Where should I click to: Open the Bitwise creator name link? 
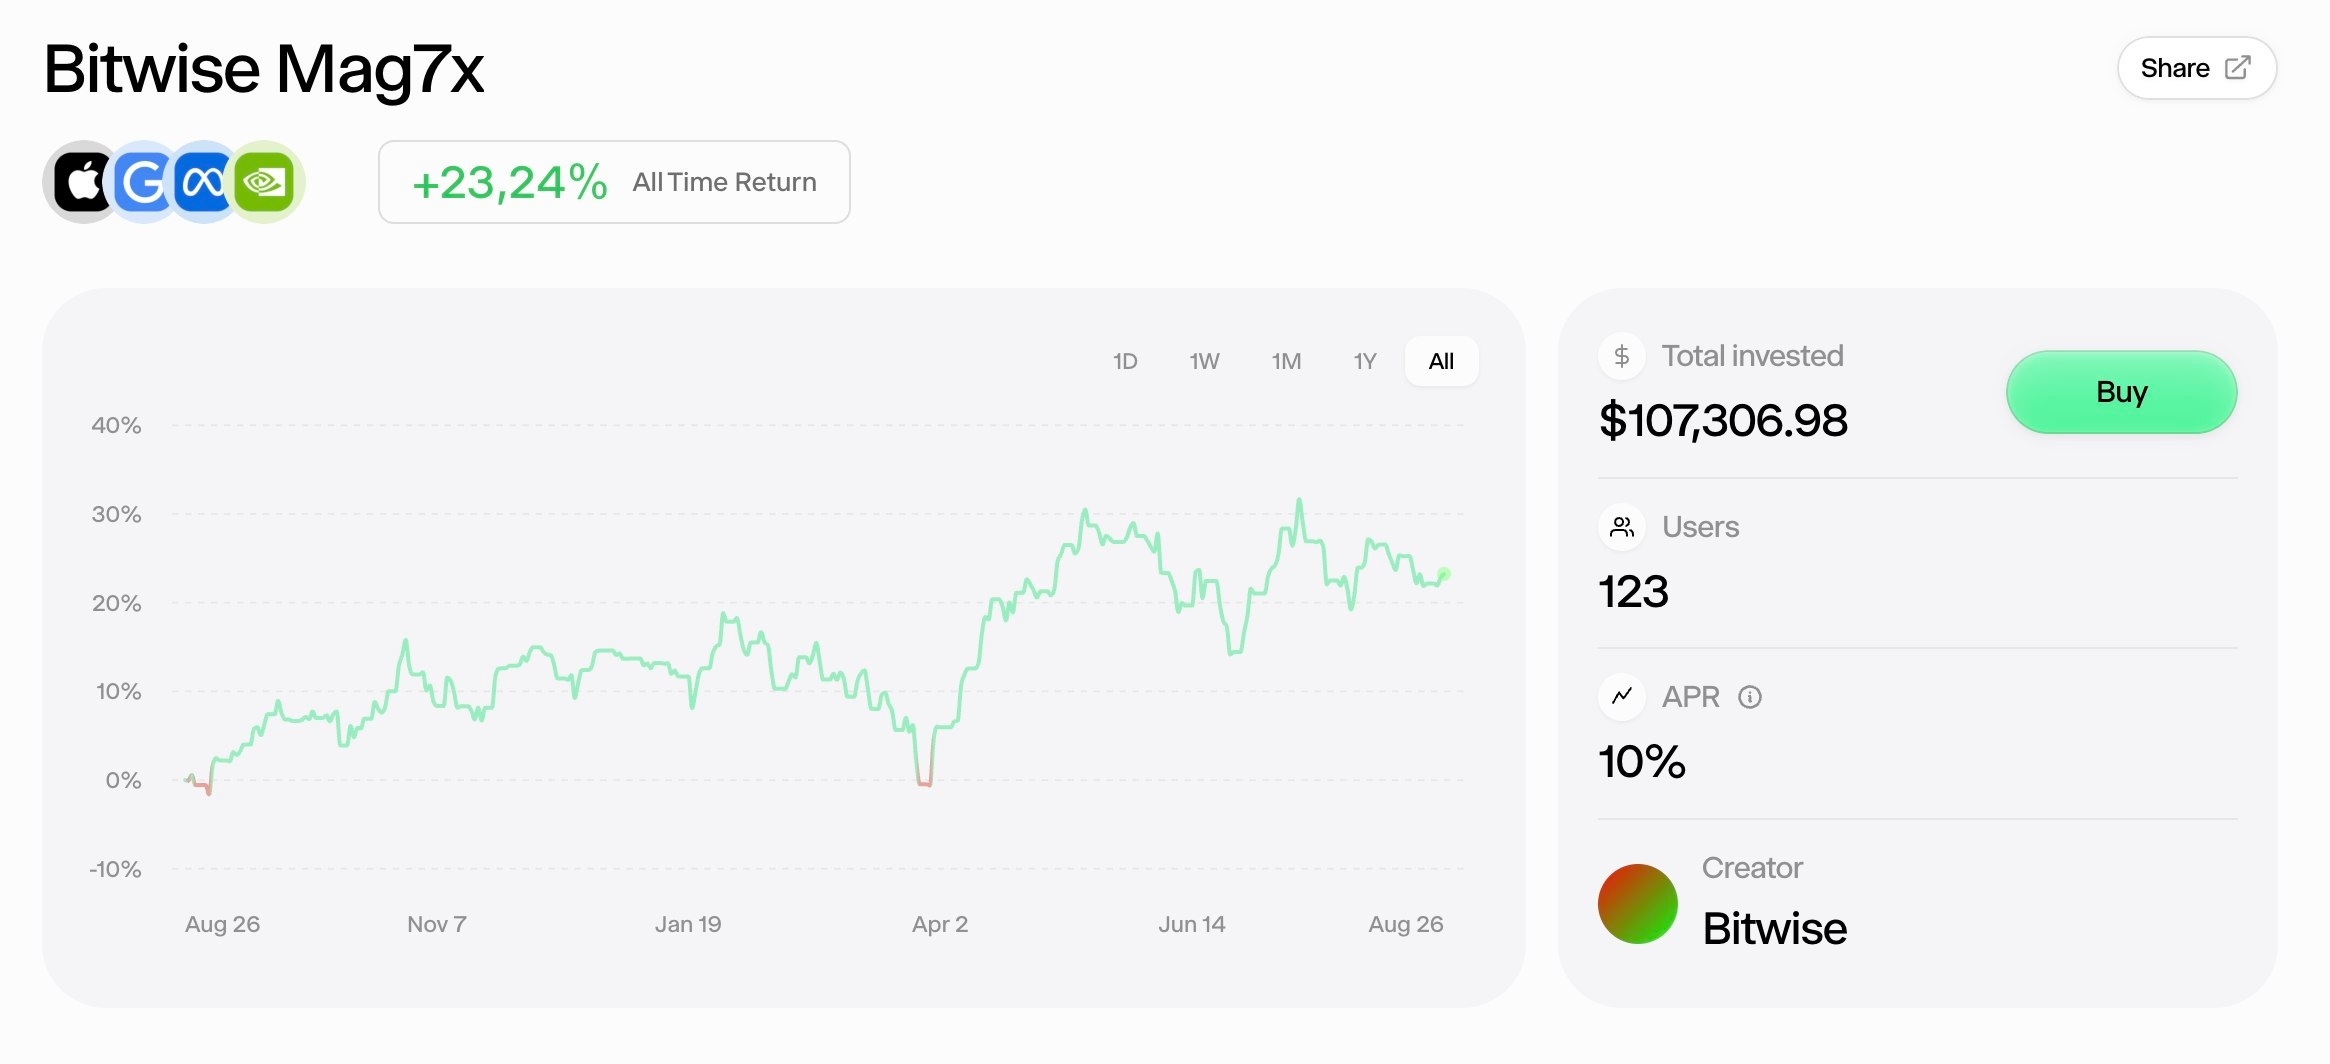click(1775, 929)
